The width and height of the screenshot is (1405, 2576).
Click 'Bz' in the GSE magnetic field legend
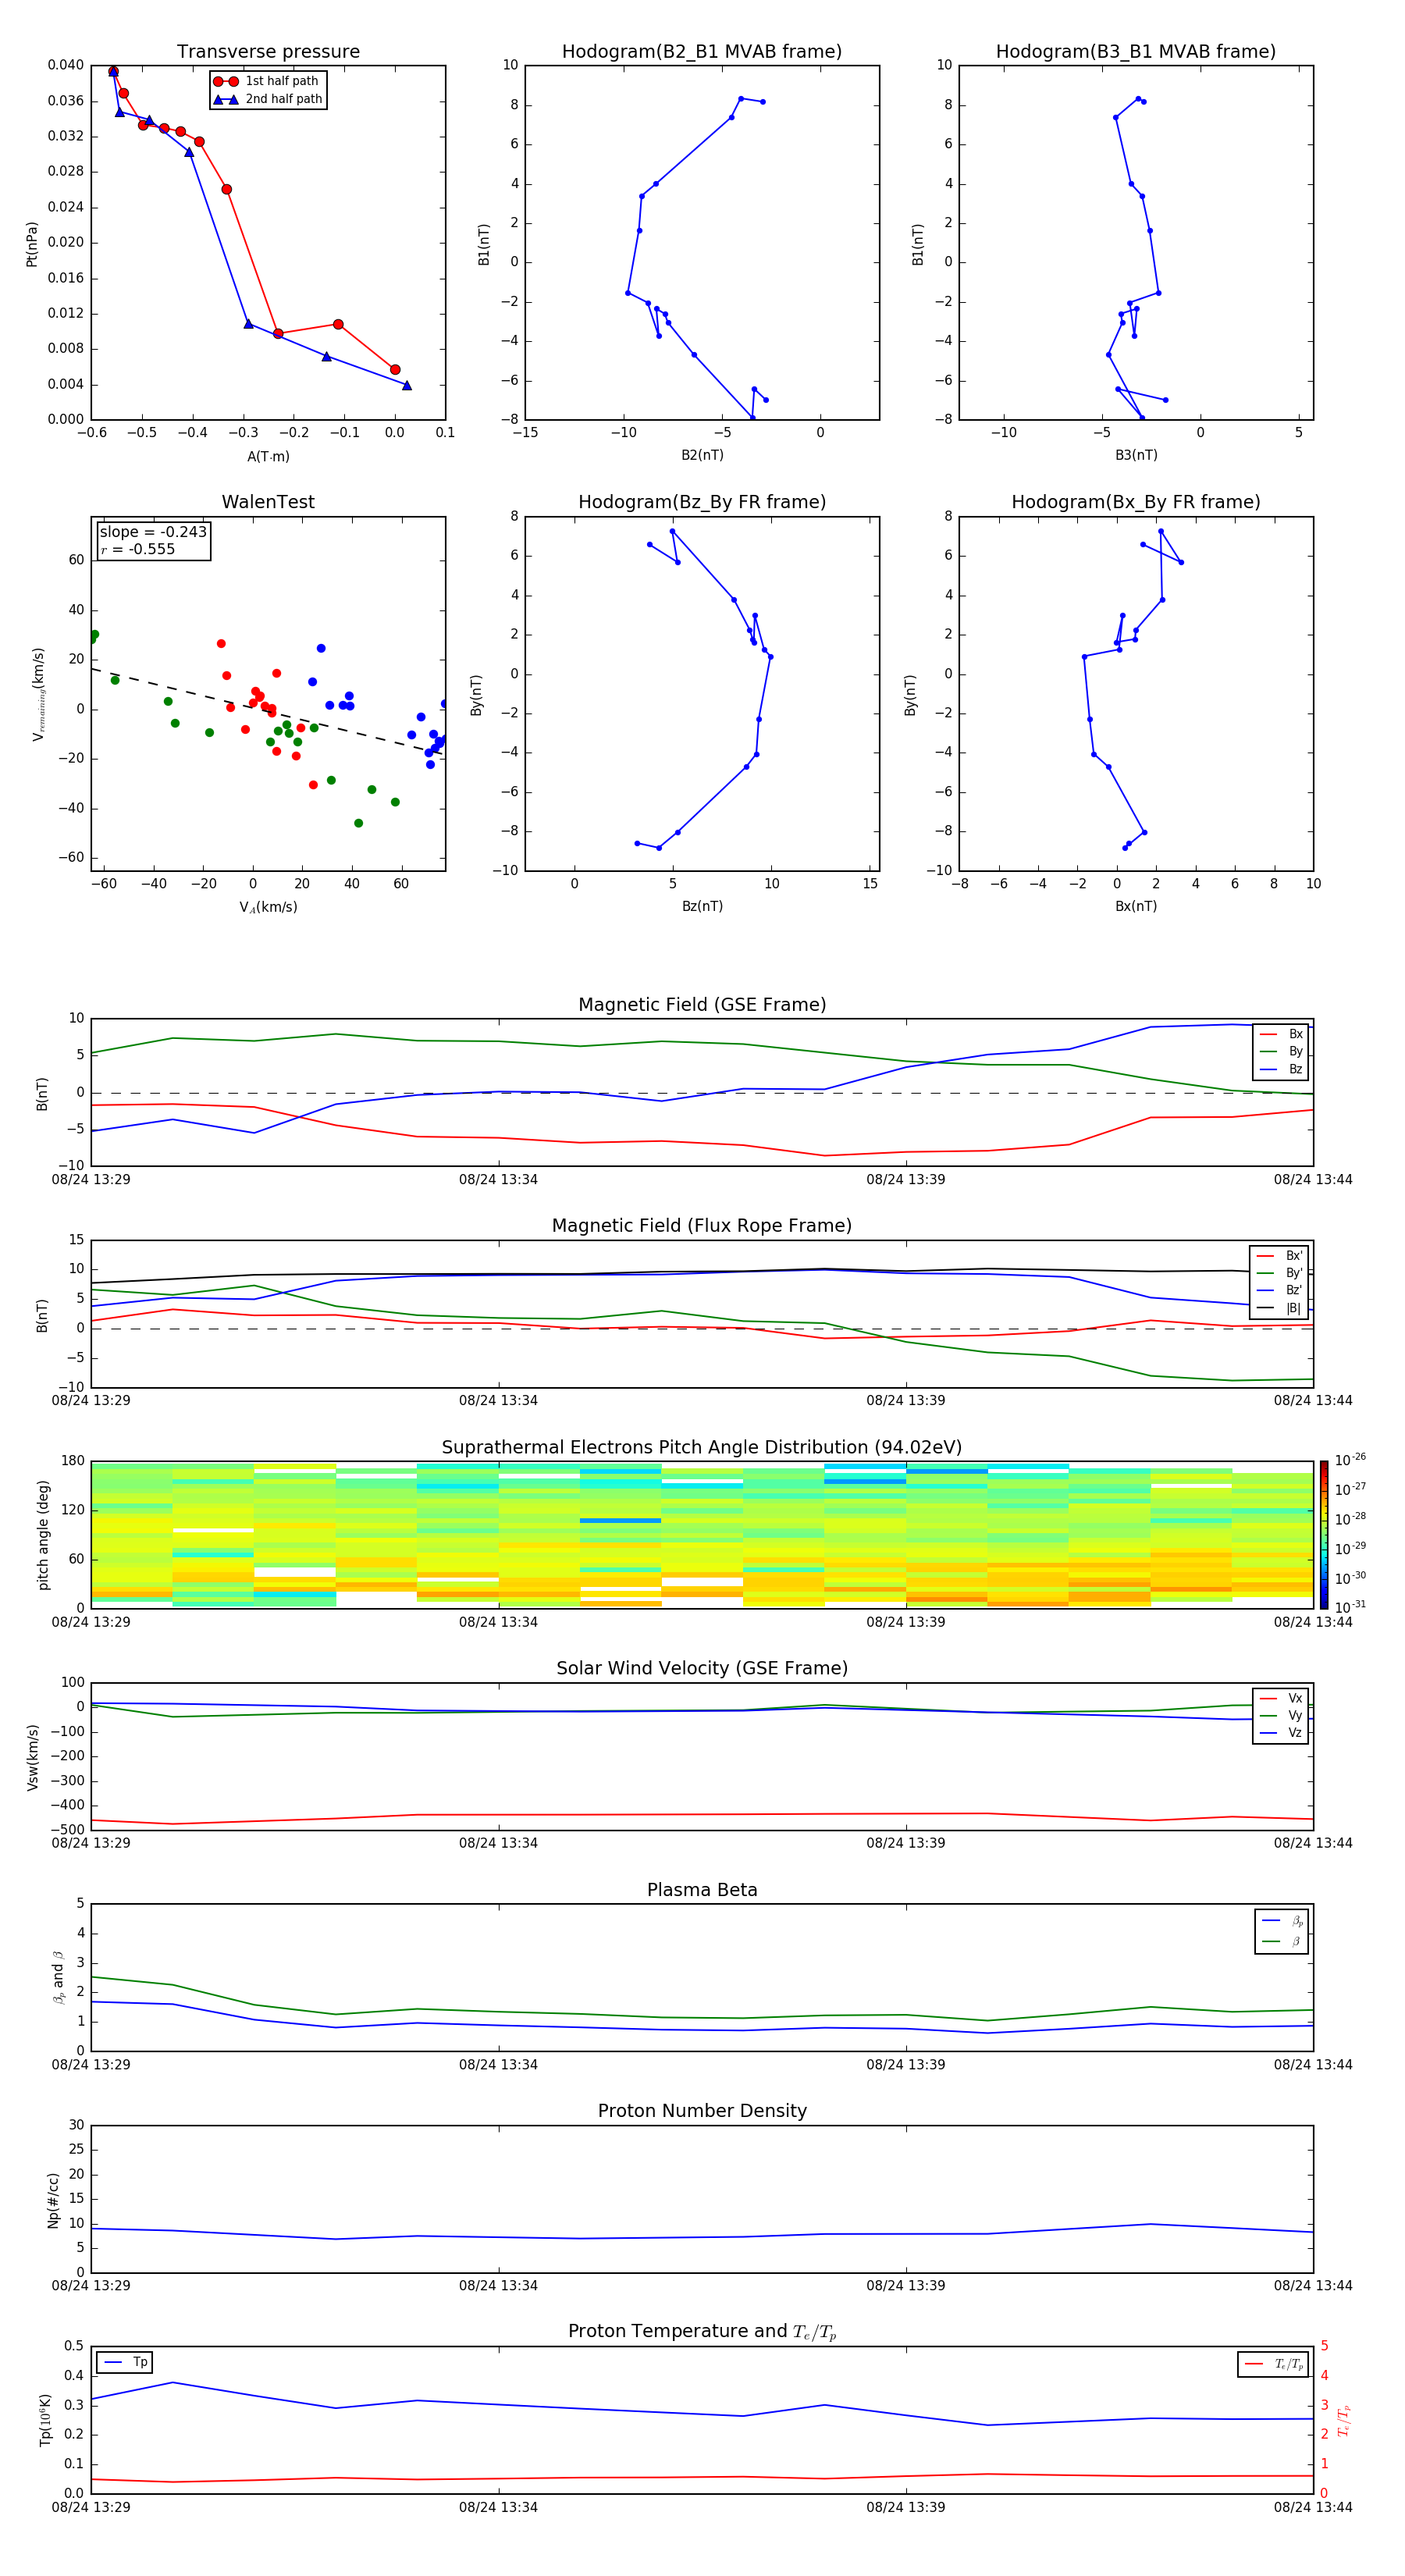(x=1281, y=1070)
